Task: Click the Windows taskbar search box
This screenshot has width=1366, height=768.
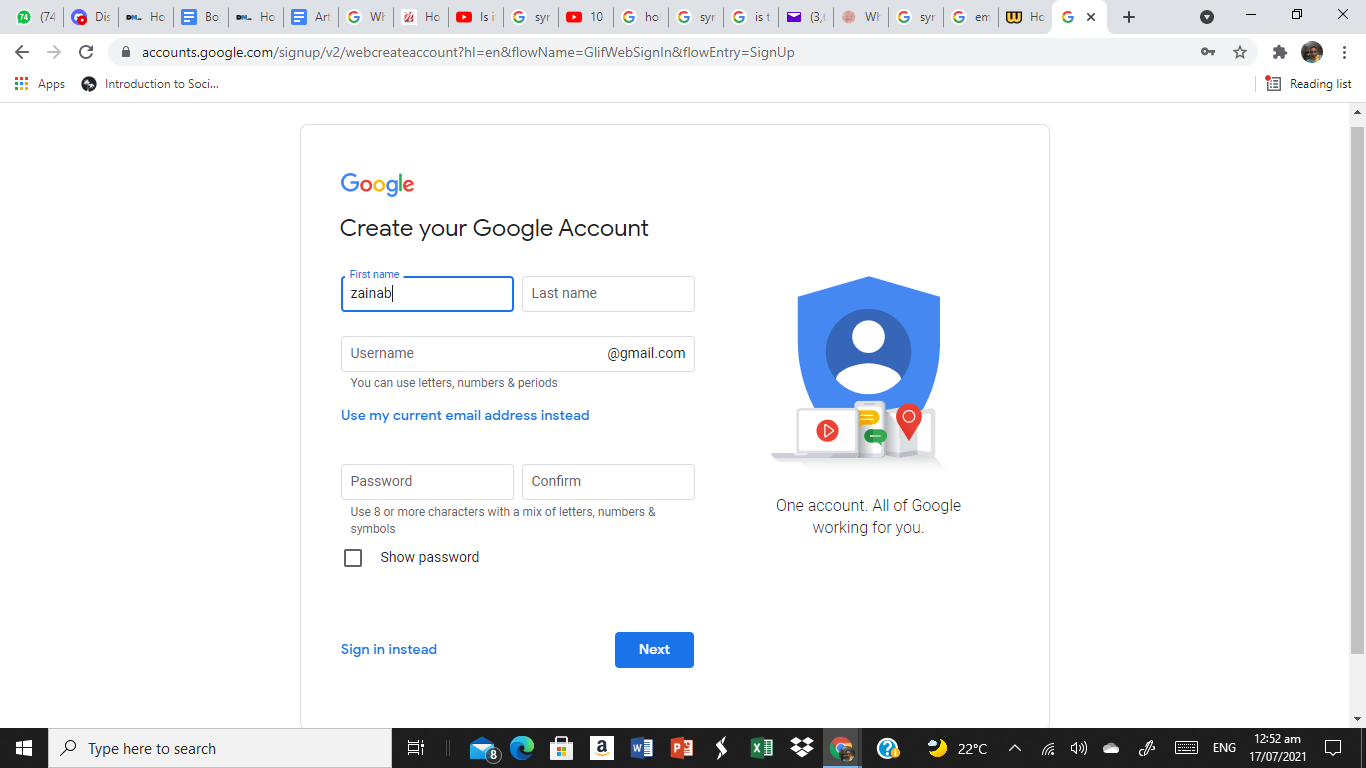Action: pyautogui.click(x=220, y=748)
